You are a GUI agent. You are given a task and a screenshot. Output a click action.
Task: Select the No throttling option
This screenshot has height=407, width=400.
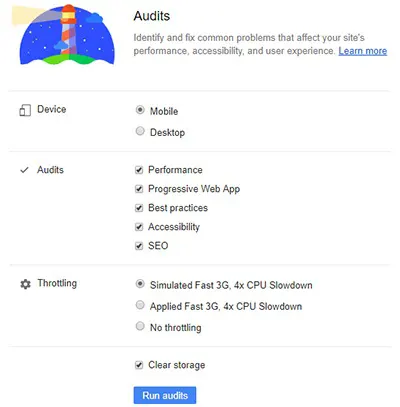pyautogui.click(x=140, y=326)
